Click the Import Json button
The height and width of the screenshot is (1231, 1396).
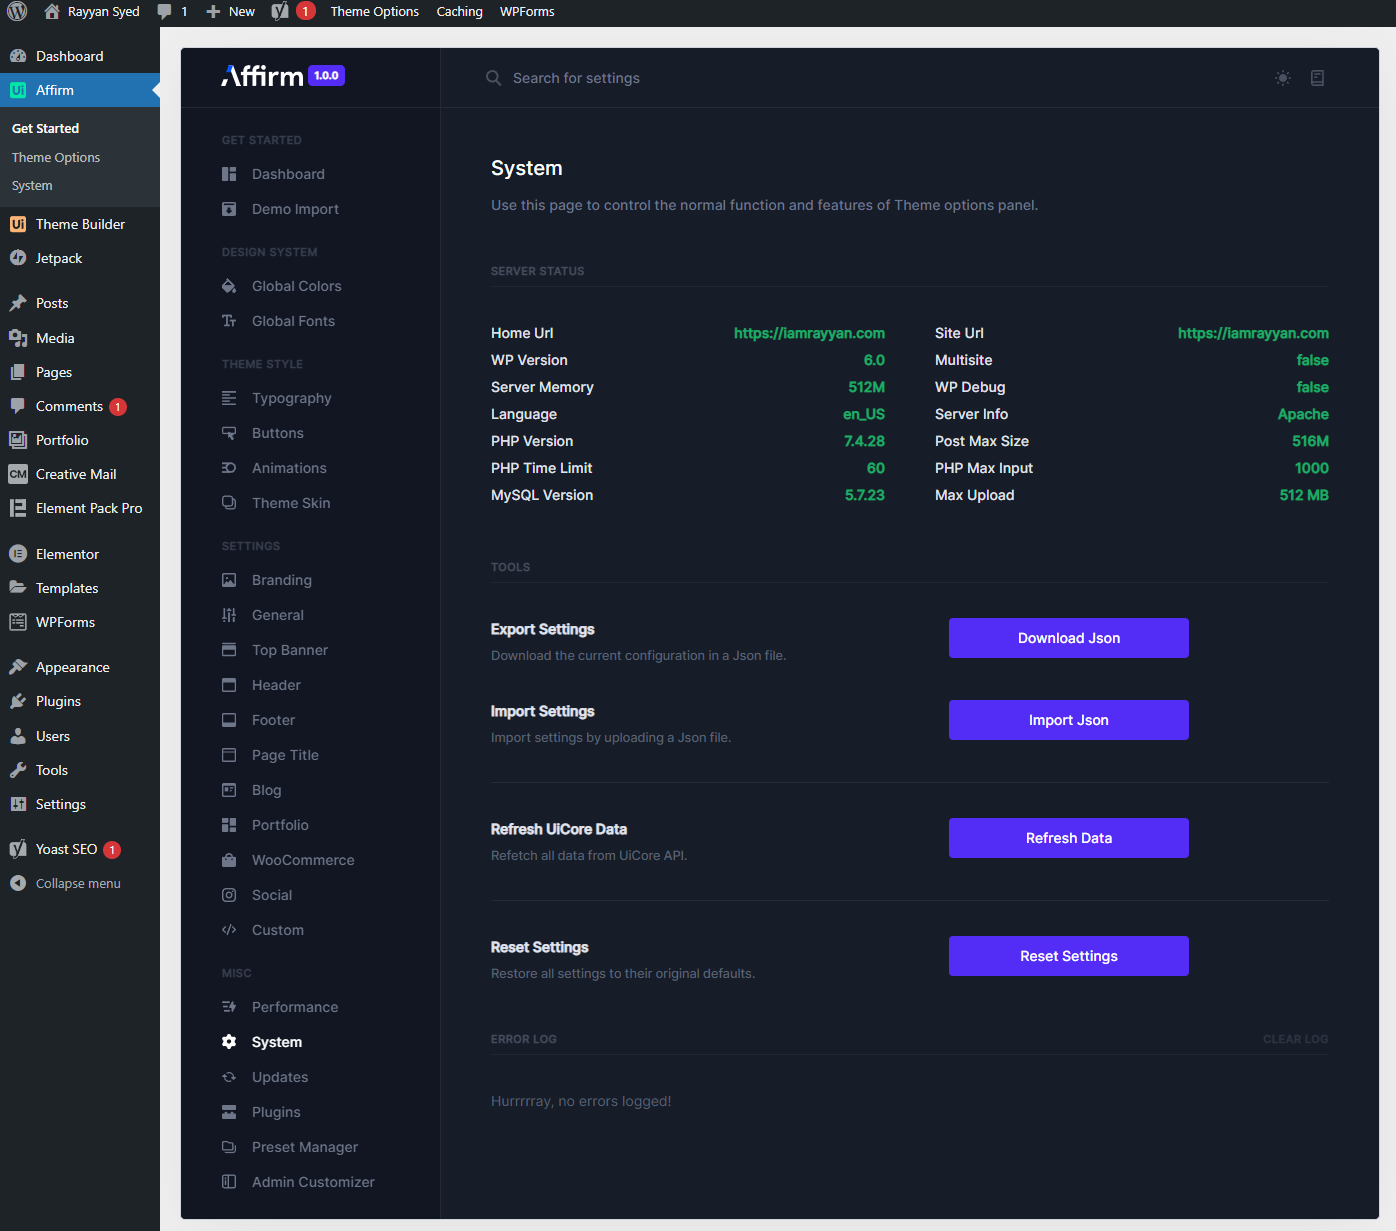click(1069, 720)
